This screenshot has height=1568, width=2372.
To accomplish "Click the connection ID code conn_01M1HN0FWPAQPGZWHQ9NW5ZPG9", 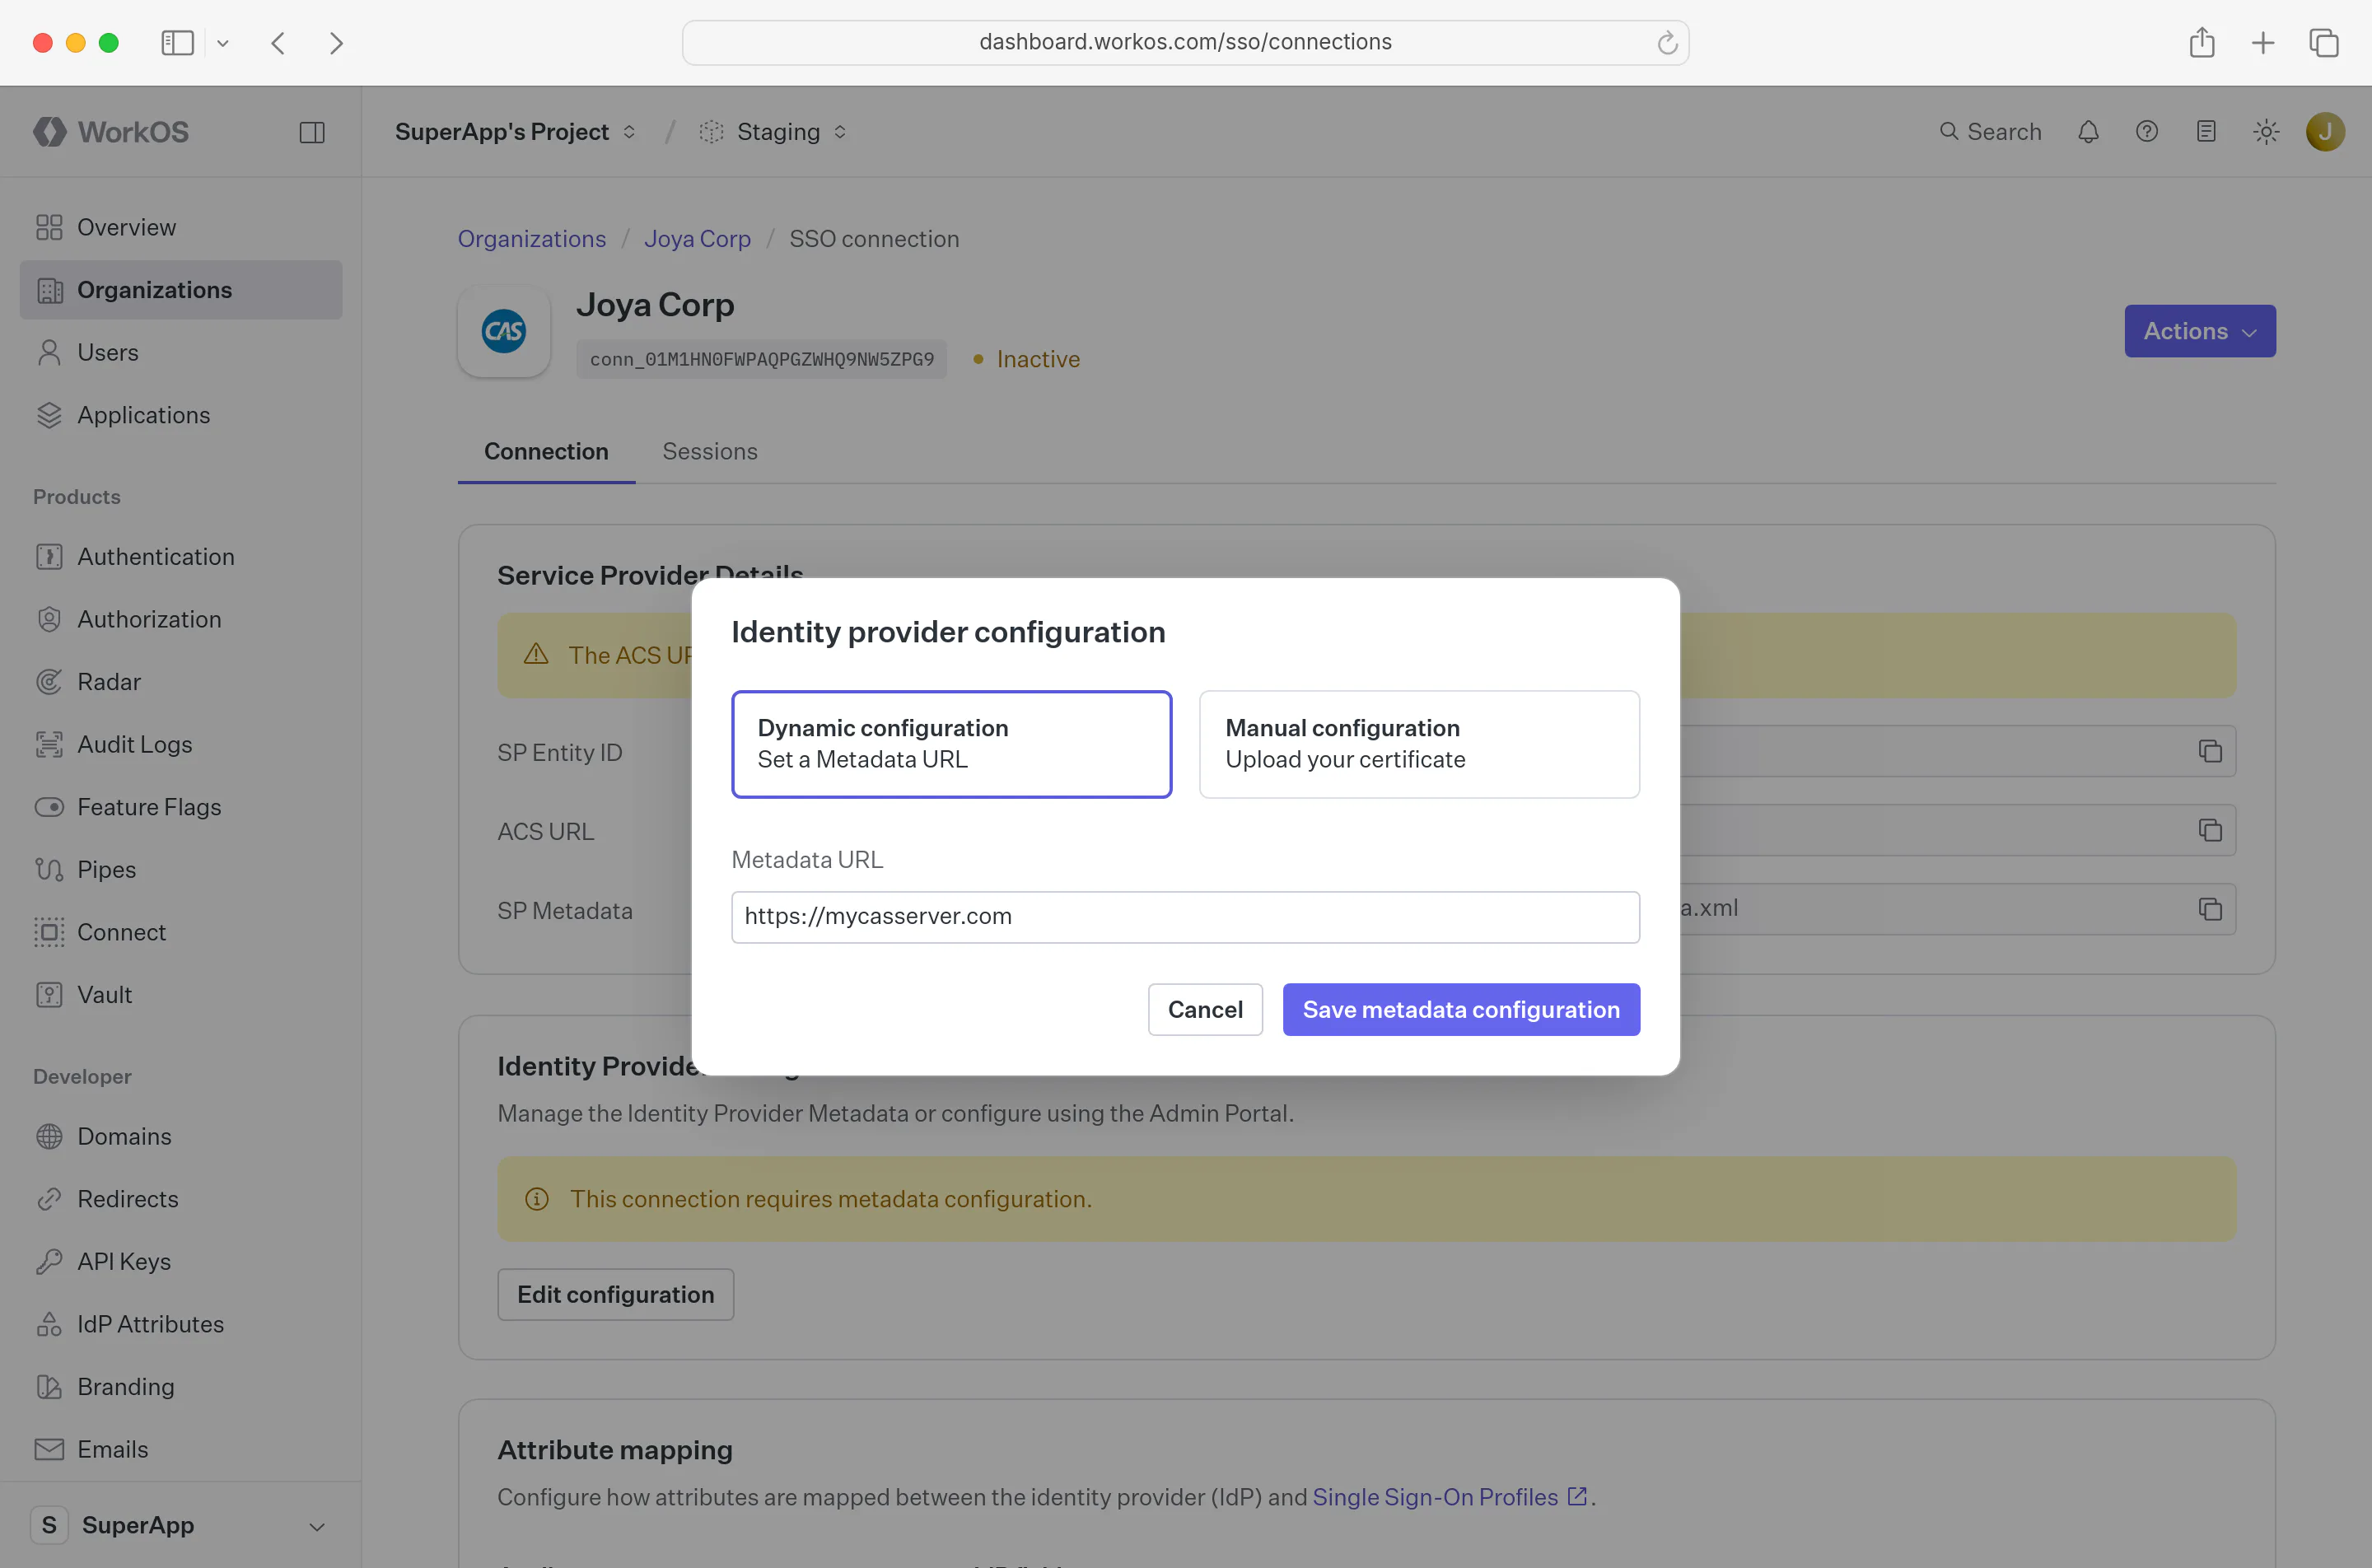I will (762, 359).
